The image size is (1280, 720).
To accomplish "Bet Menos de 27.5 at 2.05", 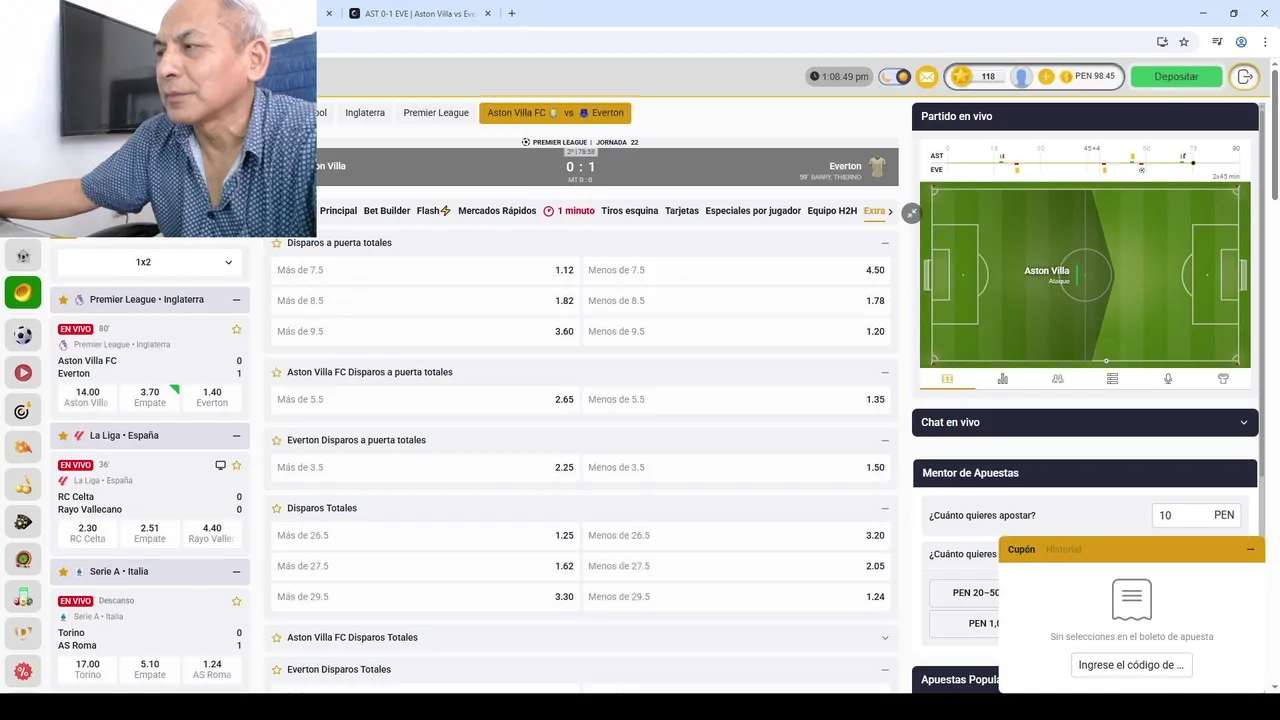I will [x=736, y=566].
